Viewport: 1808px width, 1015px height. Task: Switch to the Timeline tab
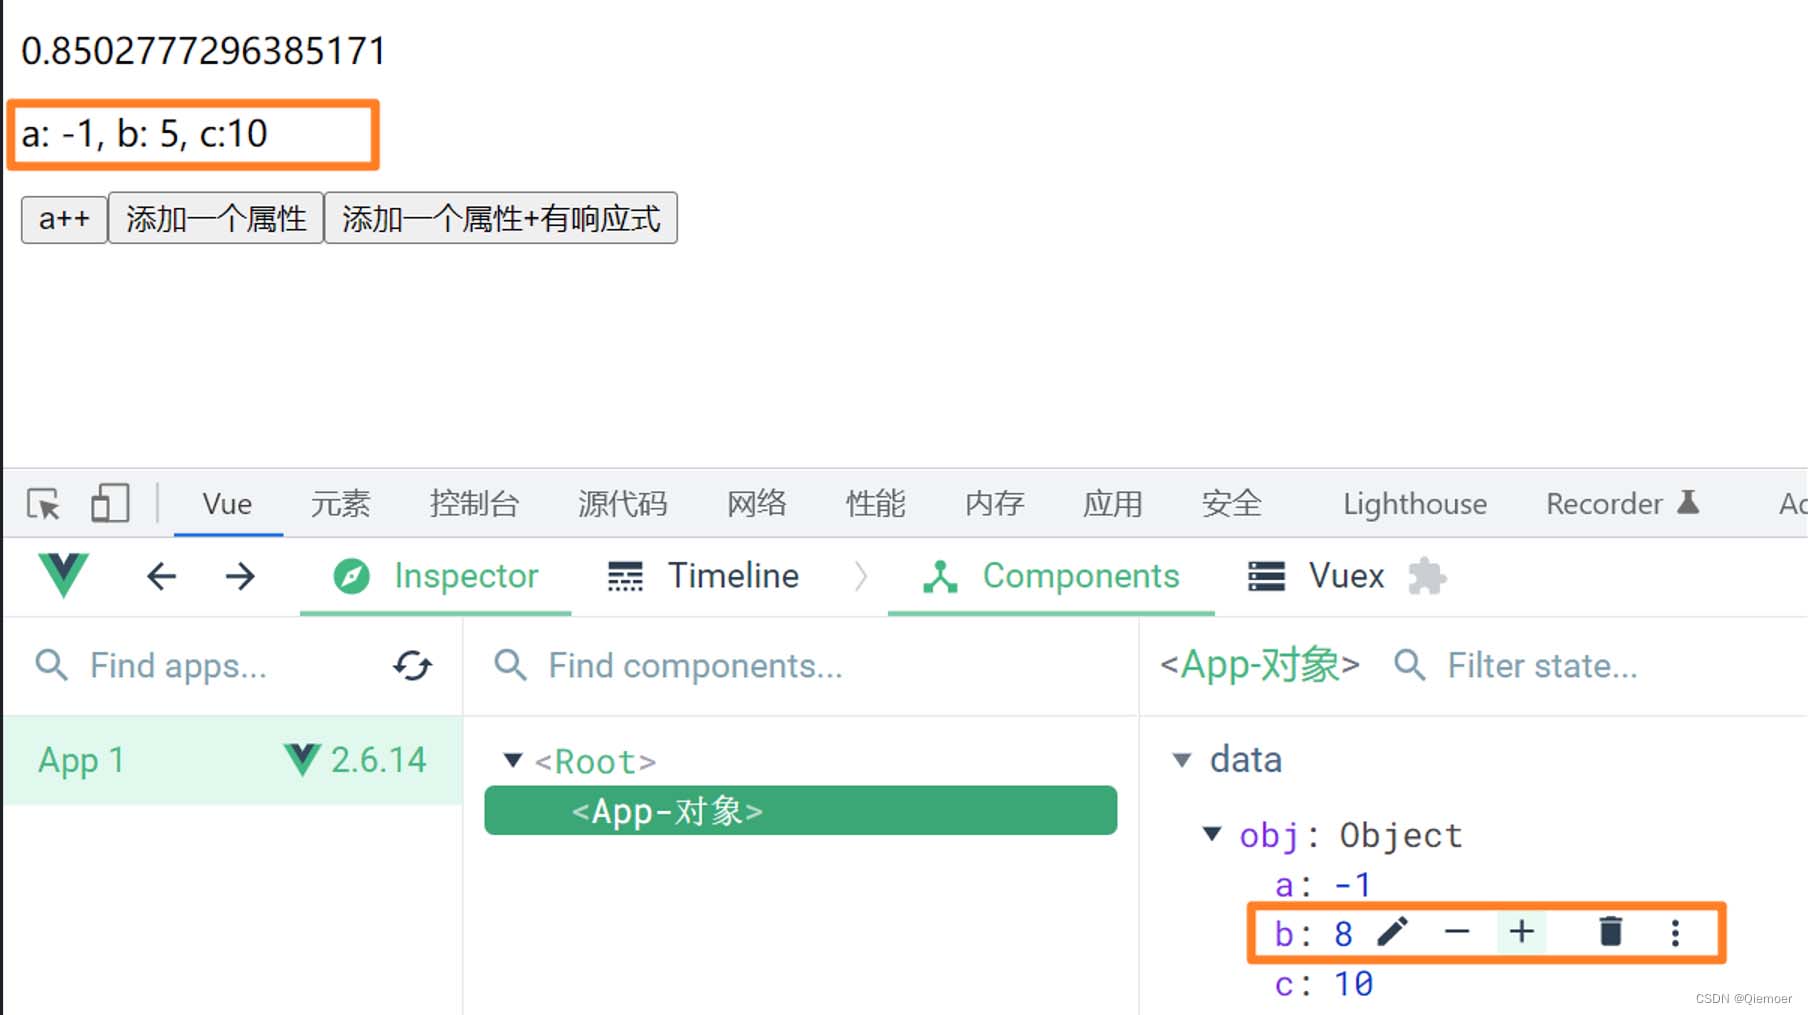704,576
